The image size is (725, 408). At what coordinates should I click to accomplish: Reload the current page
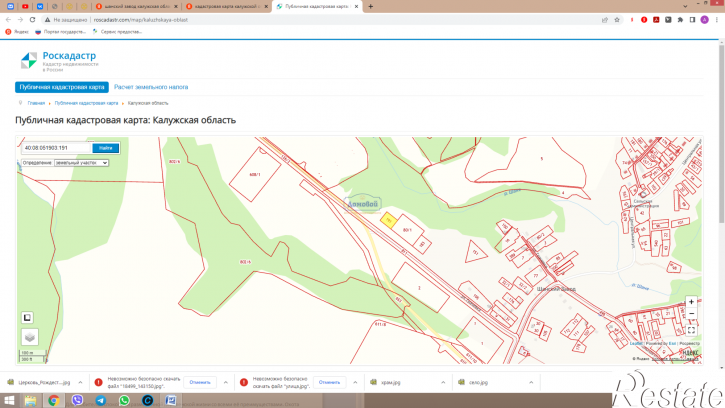pyautogui.click(x=32, y=20)
